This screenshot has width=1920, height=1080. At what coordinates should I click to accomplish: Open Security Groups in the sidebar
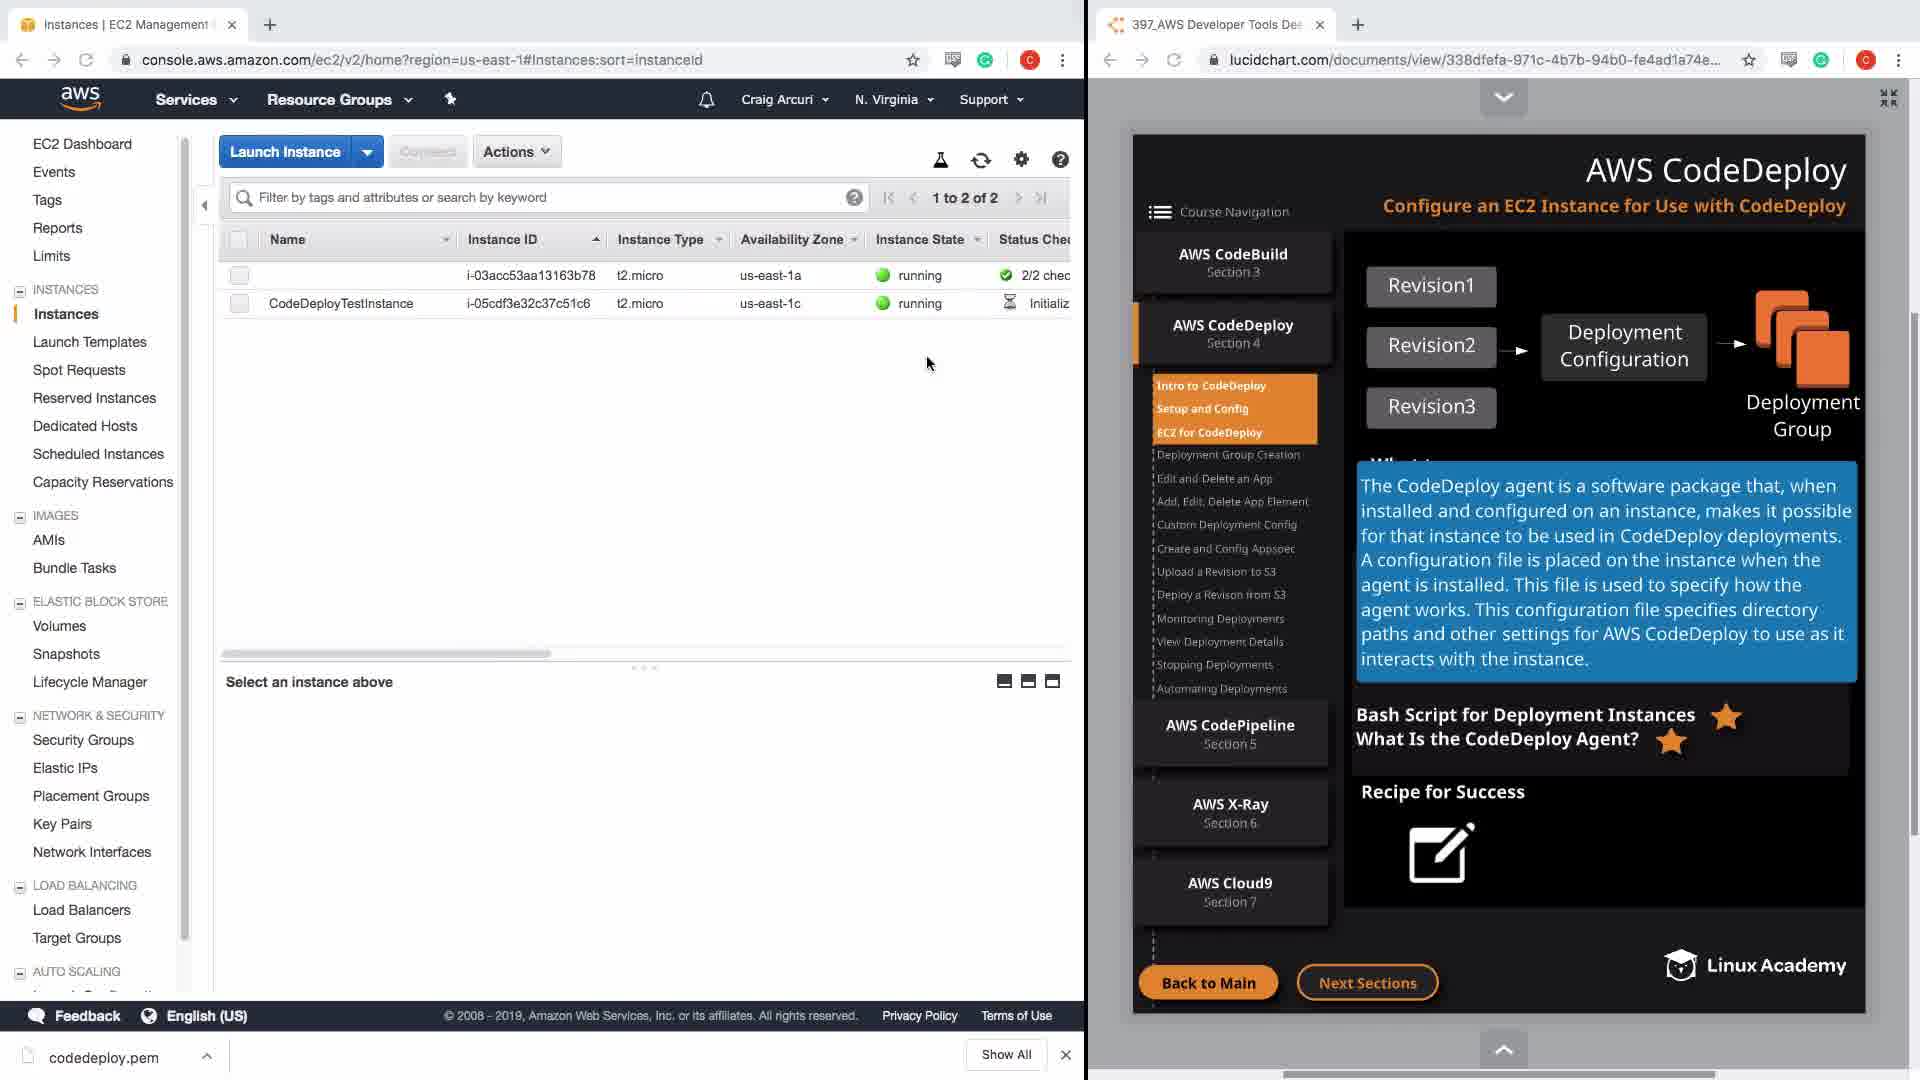click(x=83, y=740)
